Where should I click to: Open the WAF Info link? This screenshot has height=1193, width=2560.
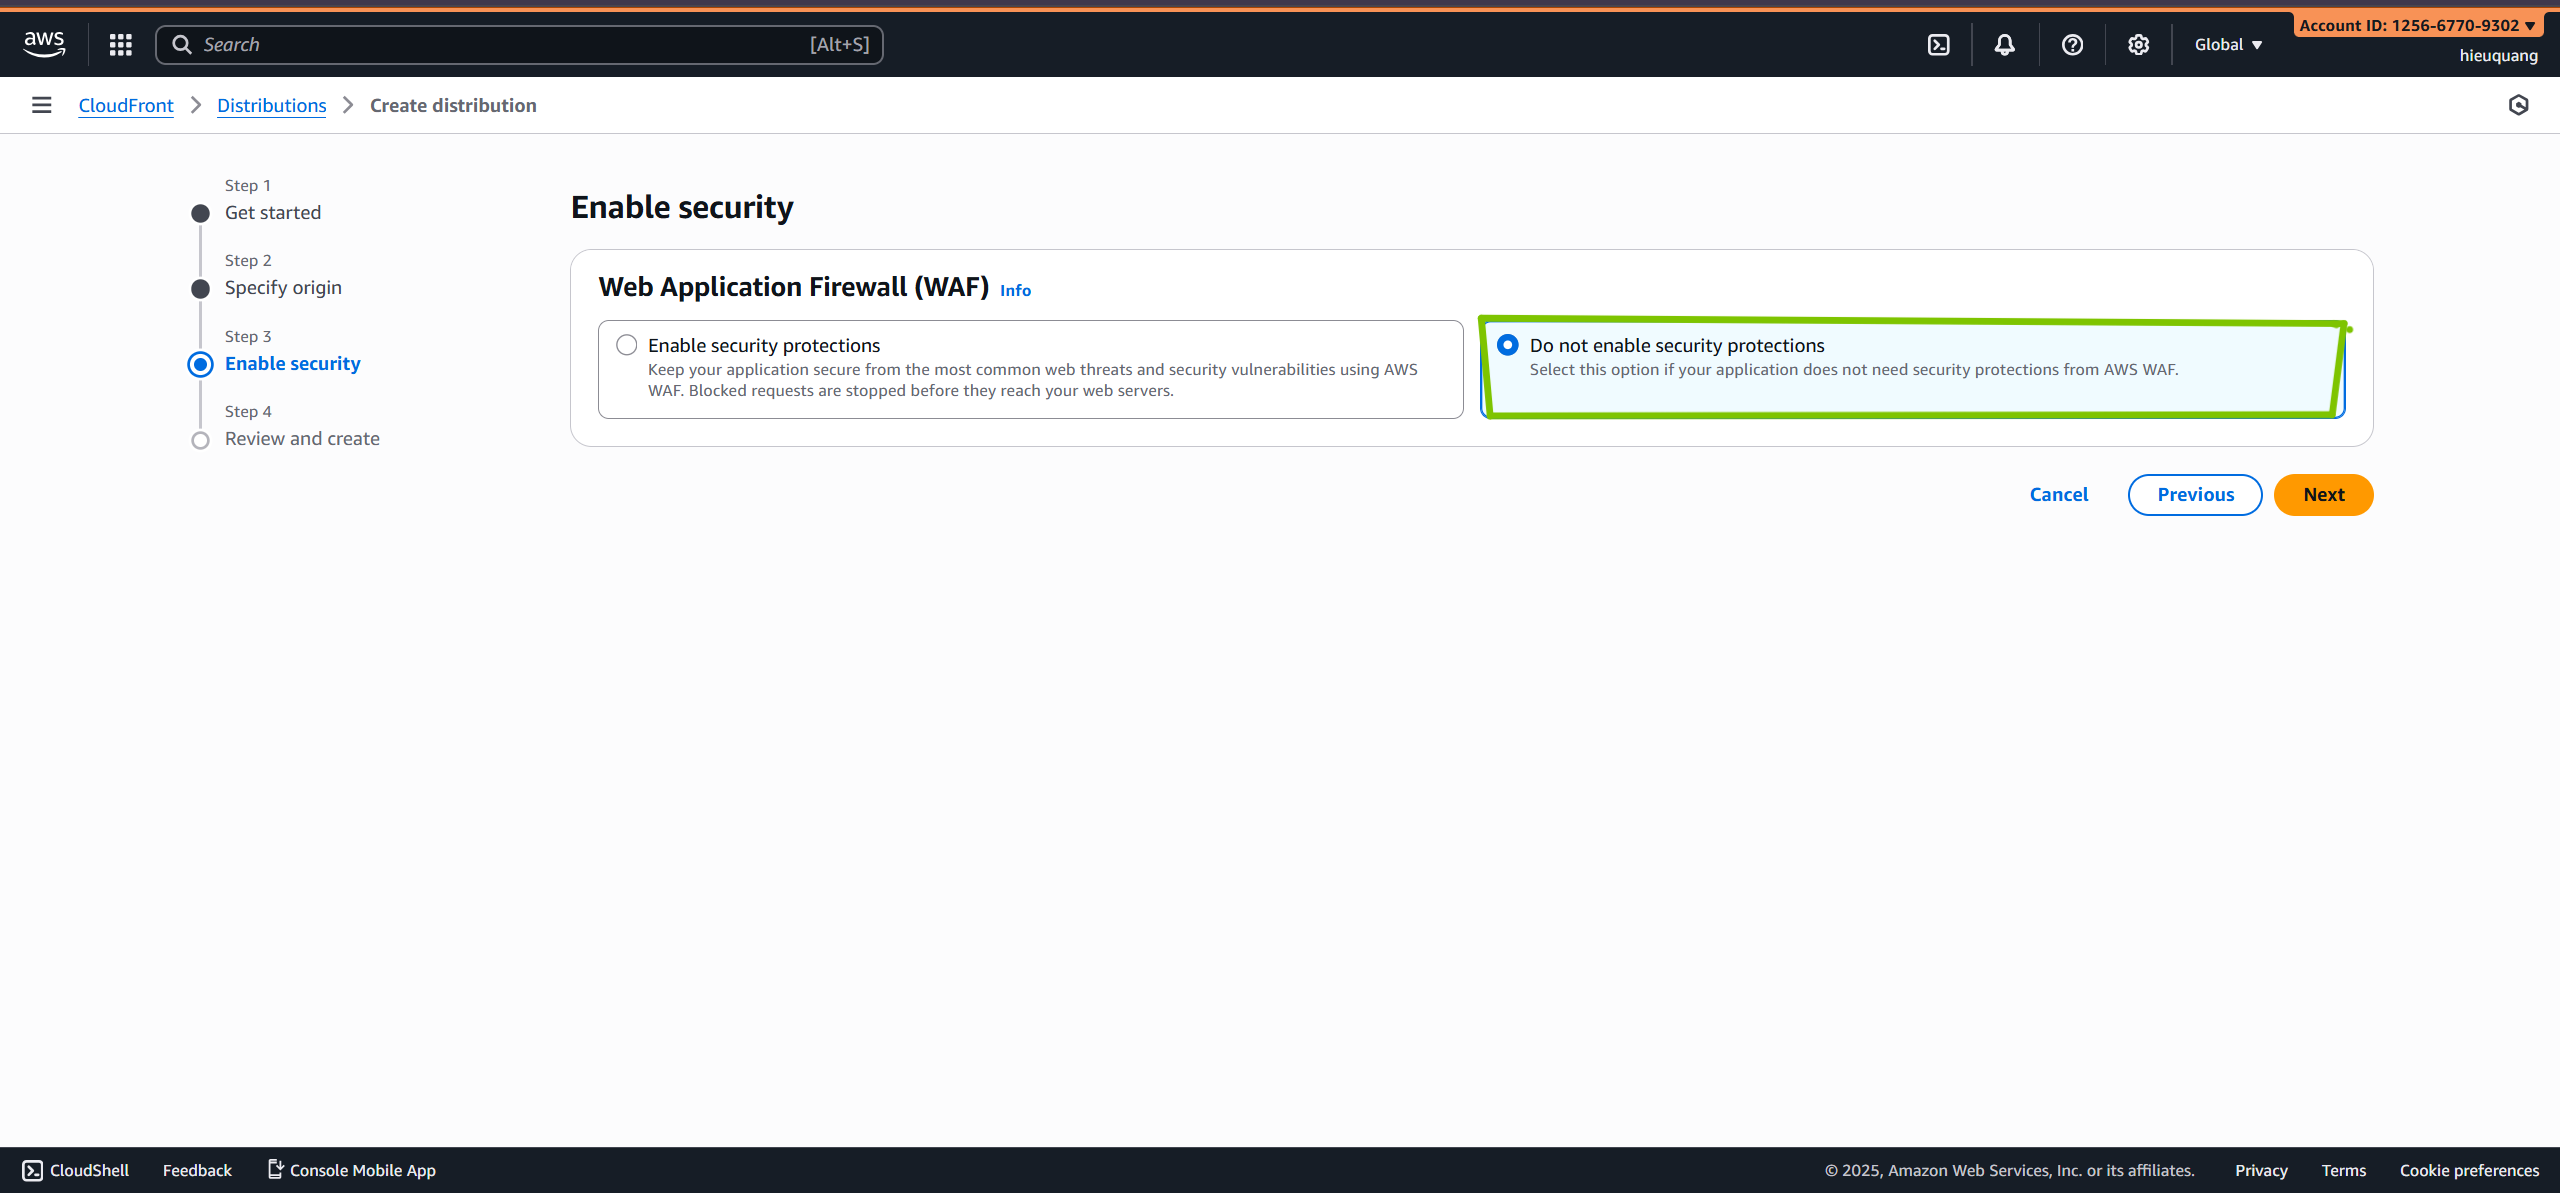1015,290
